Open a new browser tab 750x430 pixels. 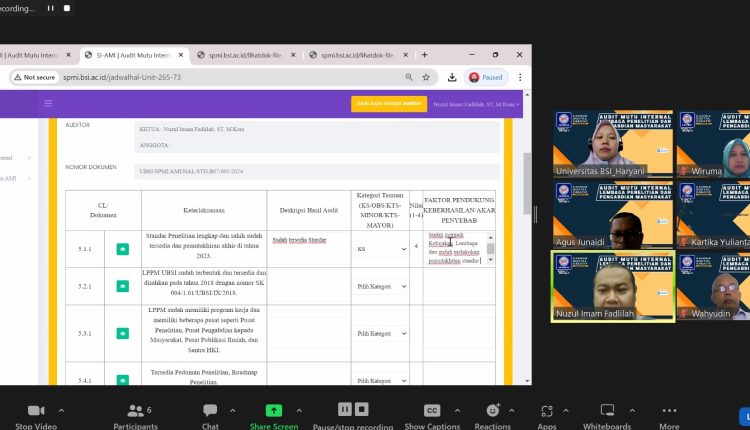[424, 55]
